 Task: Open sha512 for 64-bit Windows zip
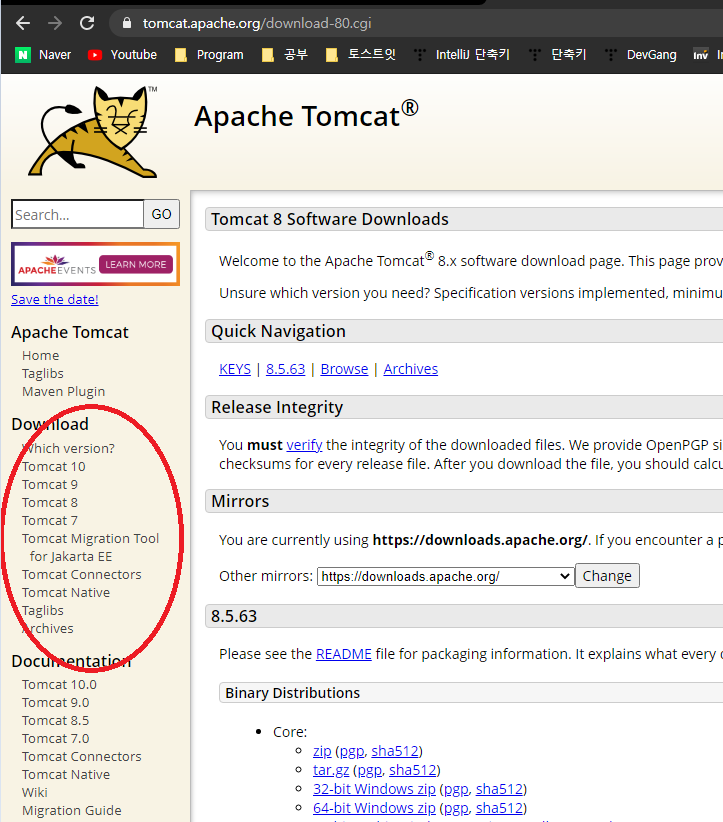pyautogui.click(x=499, y=808)
